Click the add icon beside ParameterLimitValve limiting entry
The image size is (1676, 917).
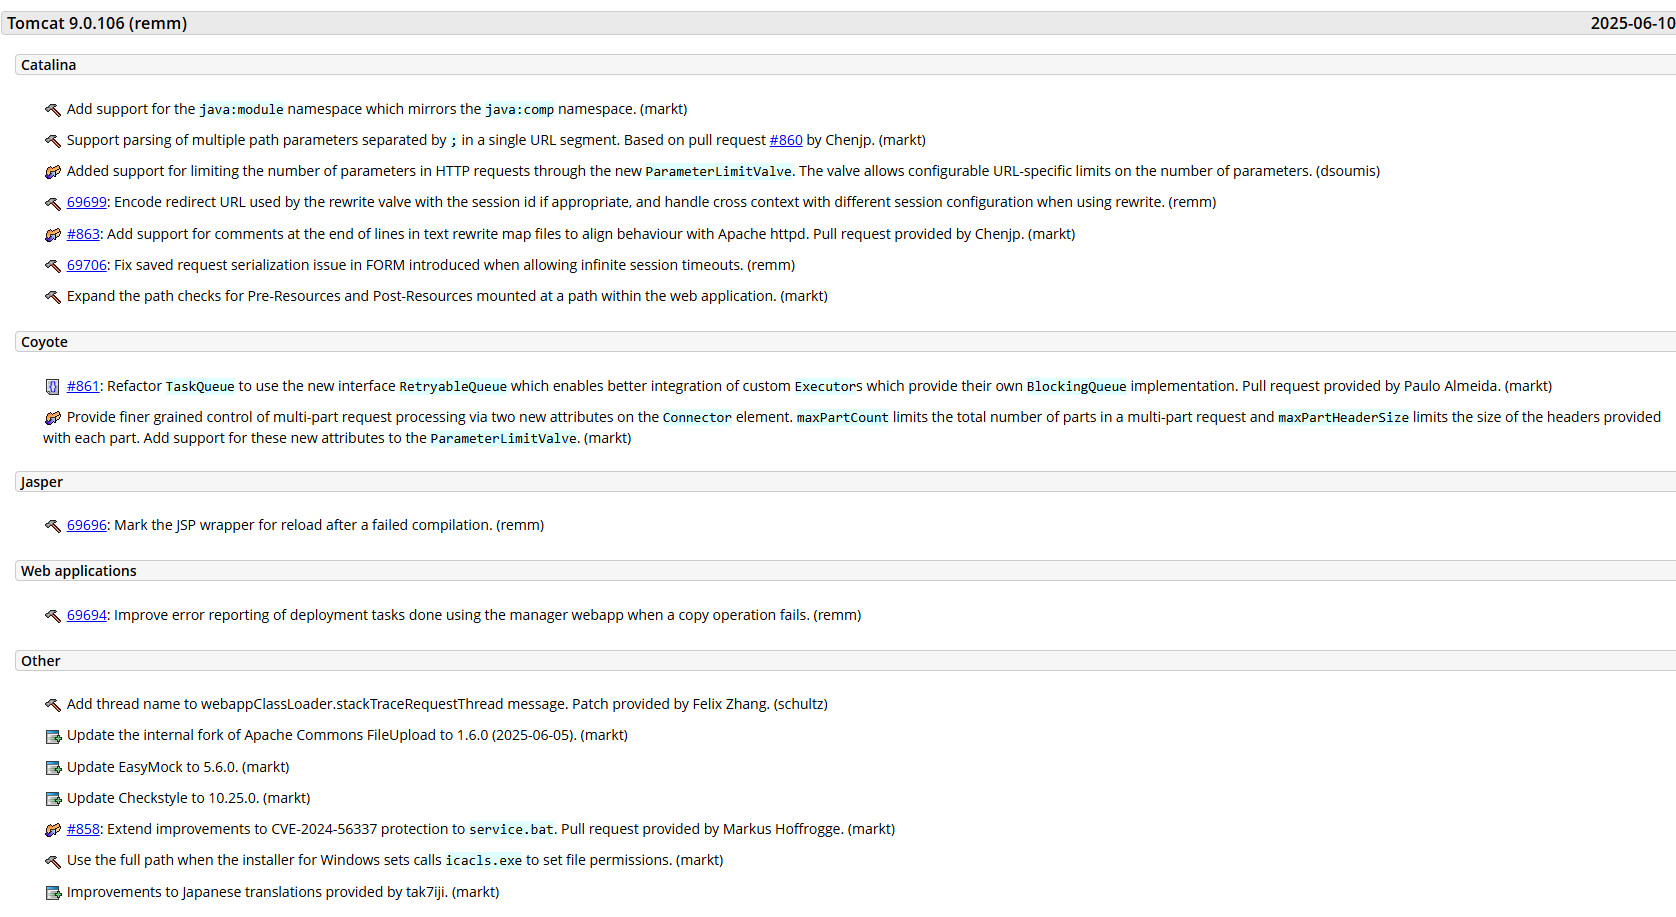(53, 172)
